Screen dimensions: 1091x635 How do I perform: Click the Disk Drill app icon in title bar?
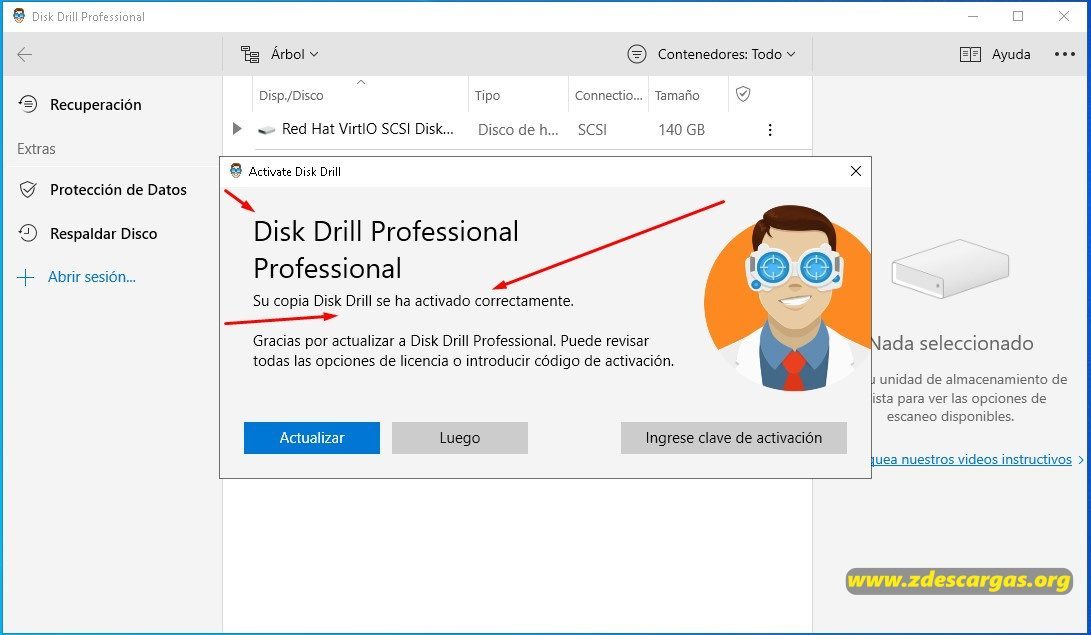[19, 16]
